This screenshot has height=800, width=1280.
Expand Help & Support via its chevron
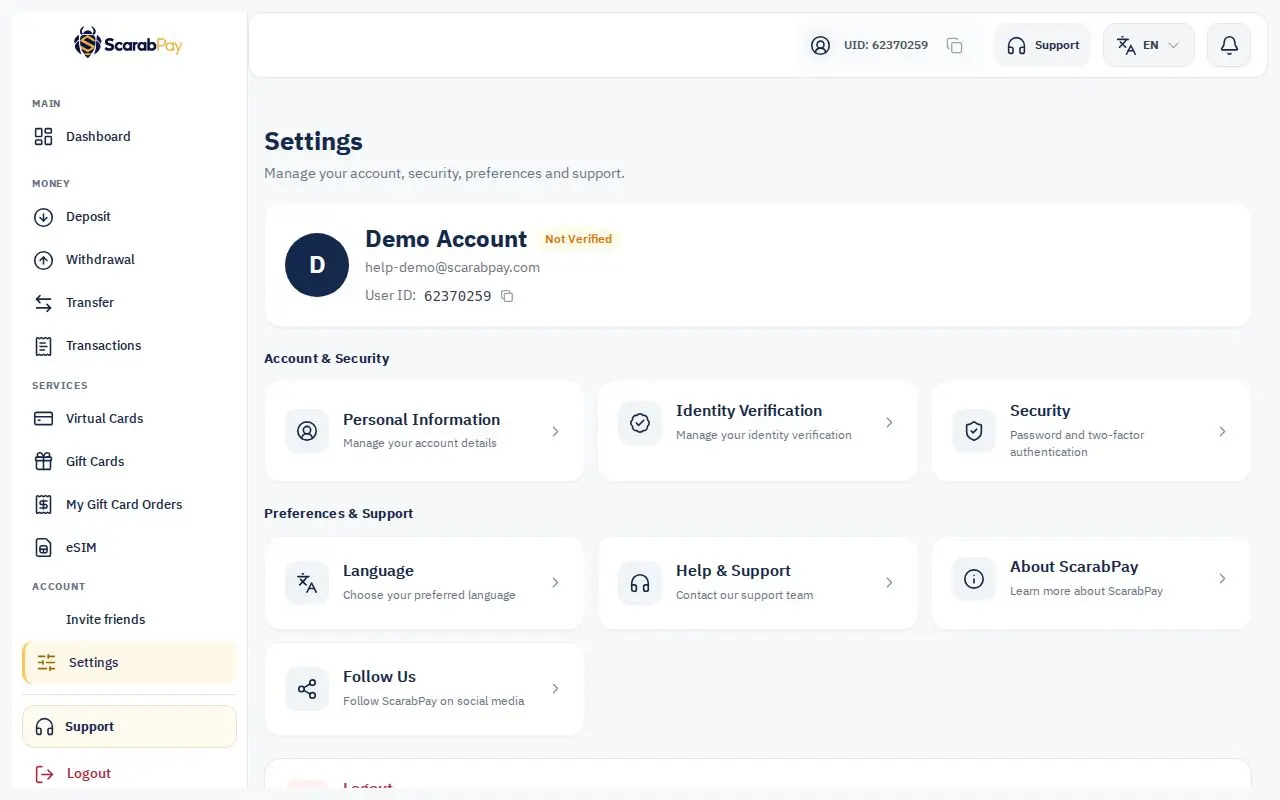pos(889,583)
